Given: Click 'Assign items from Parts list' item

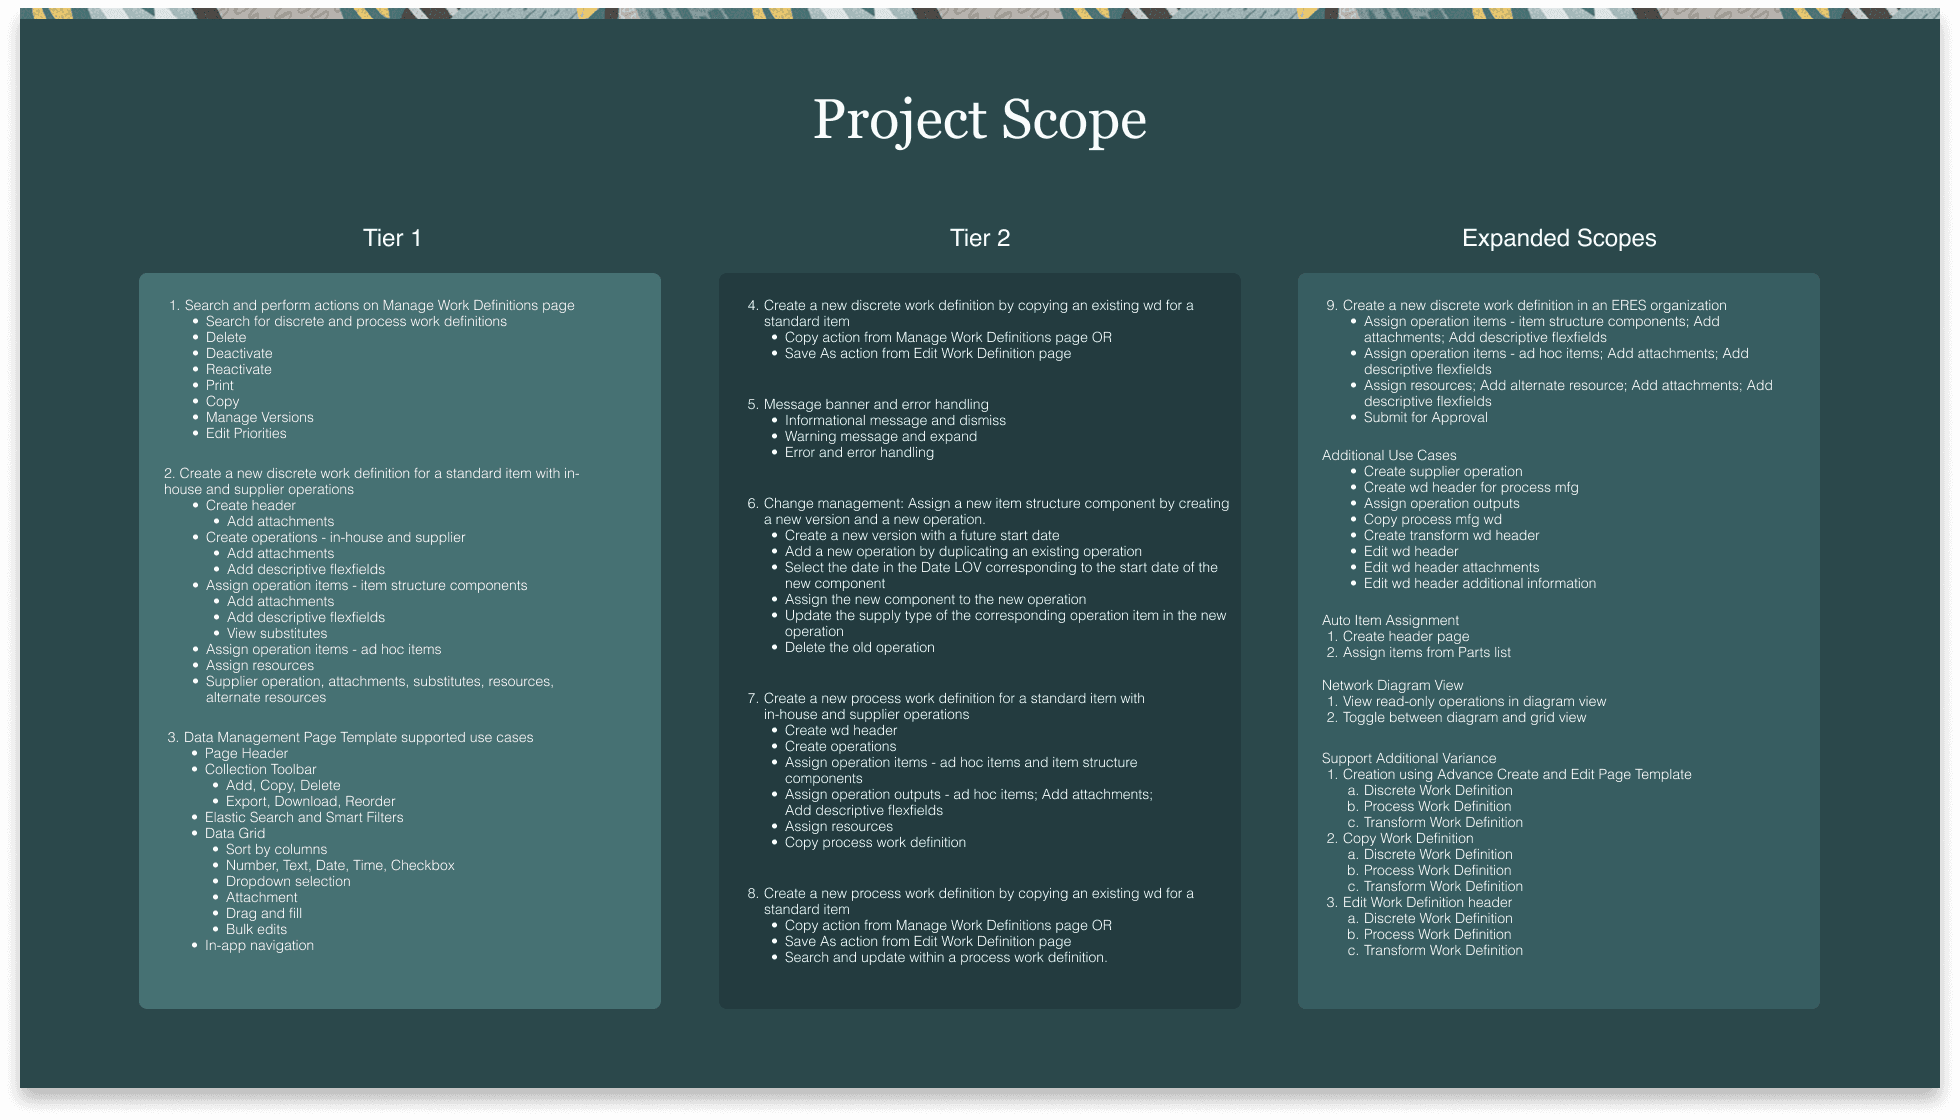Looking at the screenshot, I should coord(1426,653).
